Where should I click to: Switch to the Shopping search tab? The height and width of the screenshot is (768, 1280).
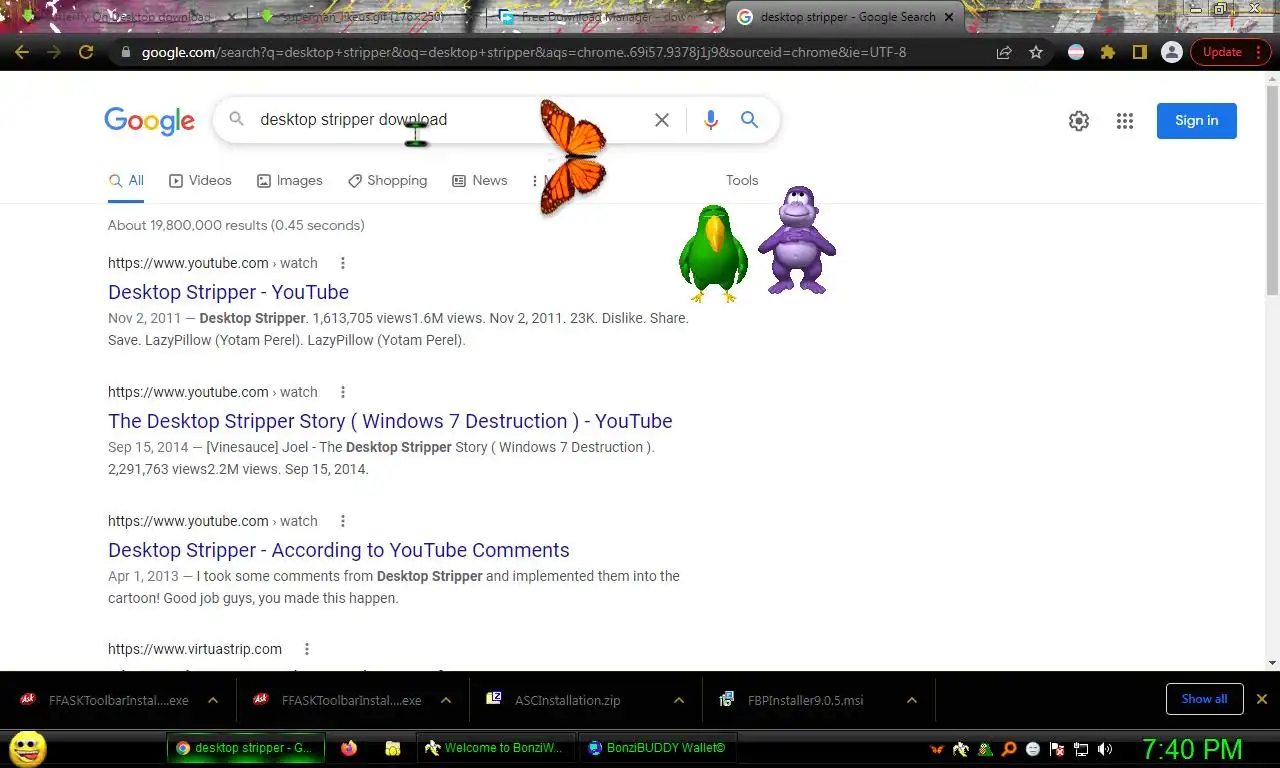tap(387, 181)
